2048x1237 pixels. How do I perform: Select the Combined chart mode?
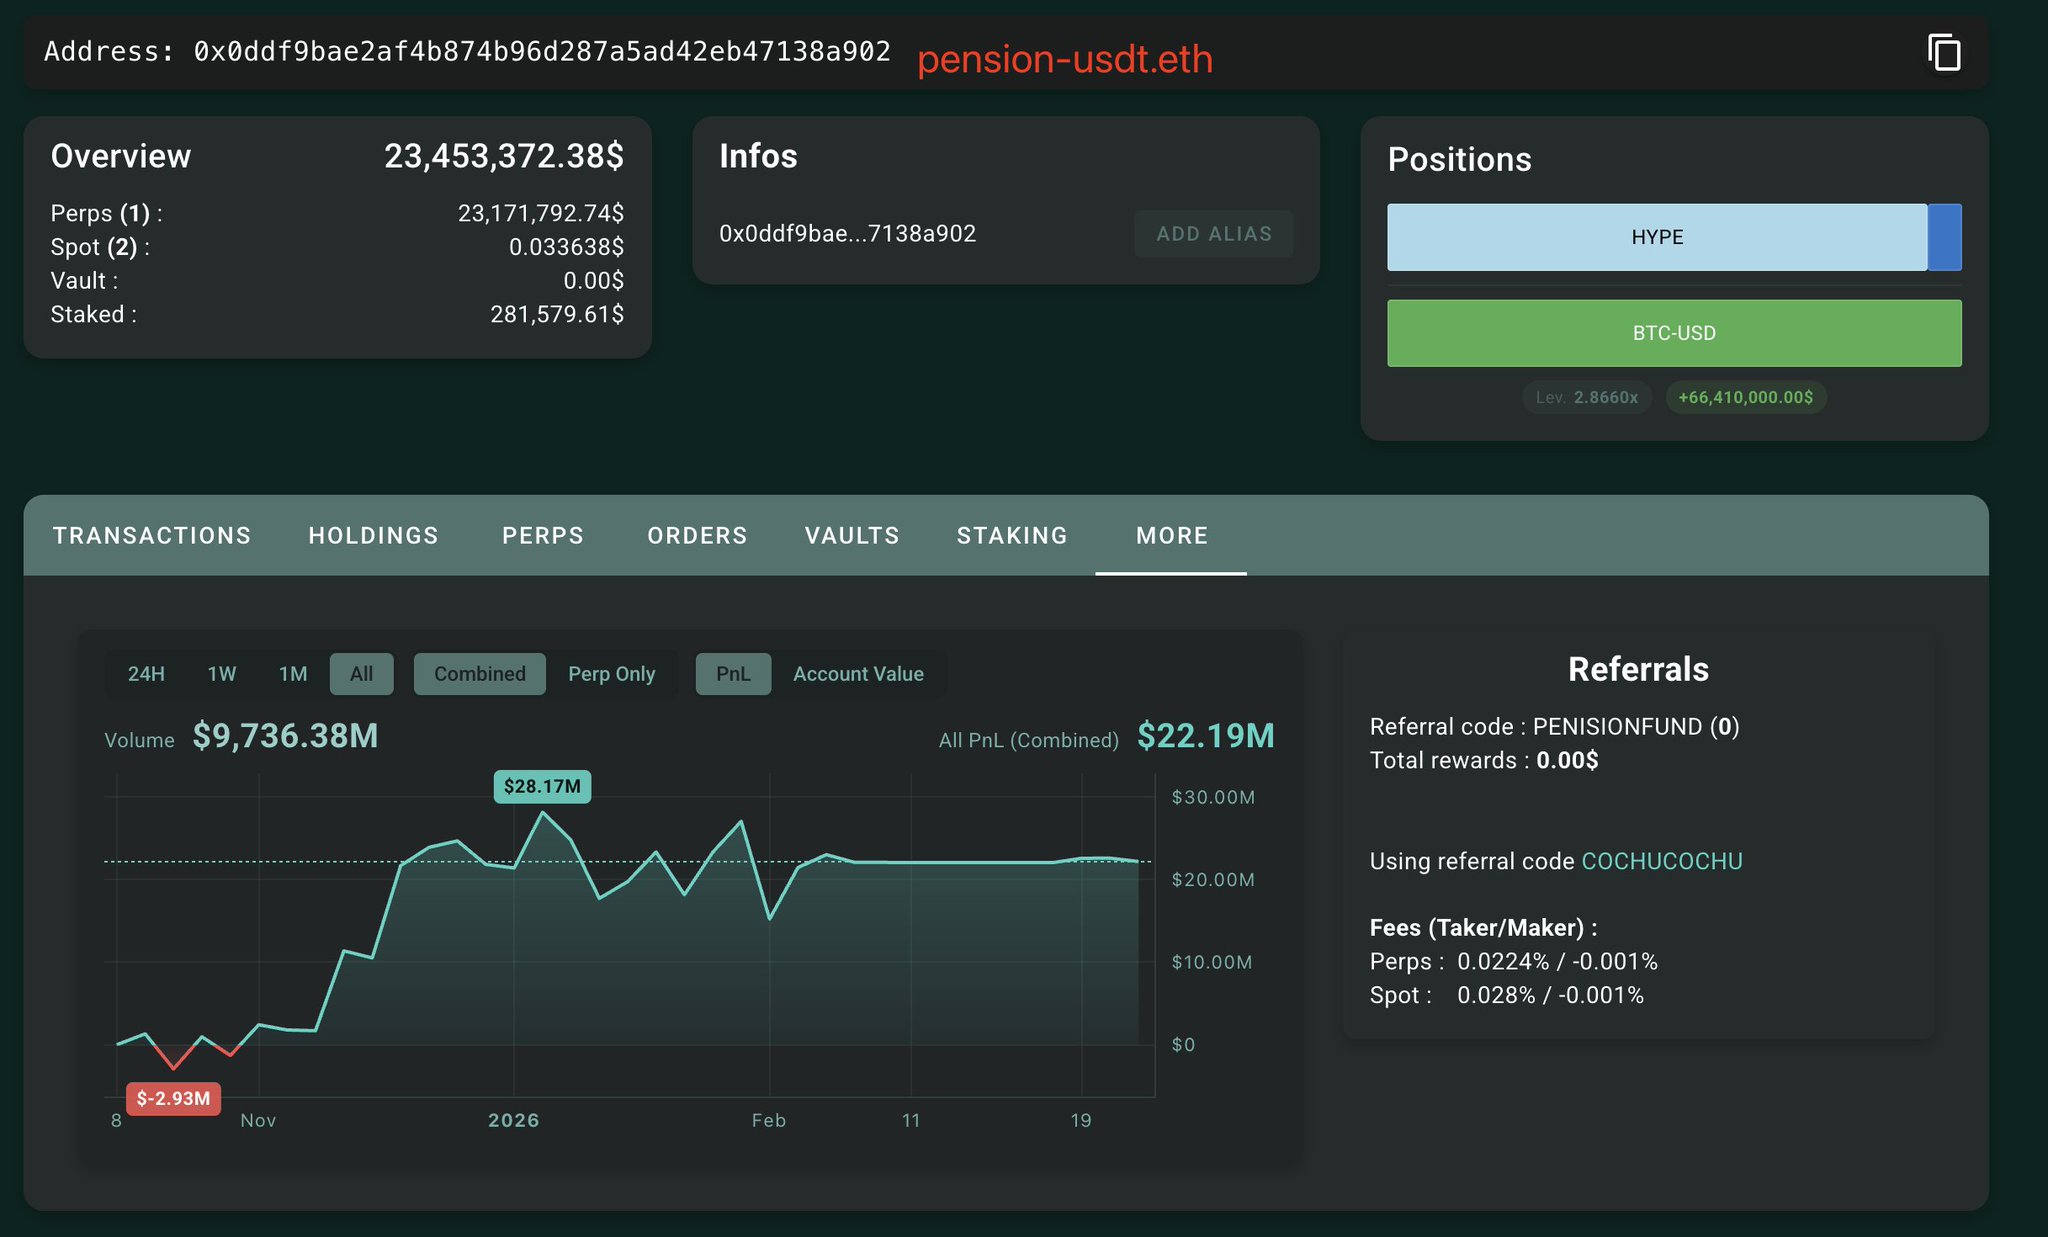coord(479,674)
